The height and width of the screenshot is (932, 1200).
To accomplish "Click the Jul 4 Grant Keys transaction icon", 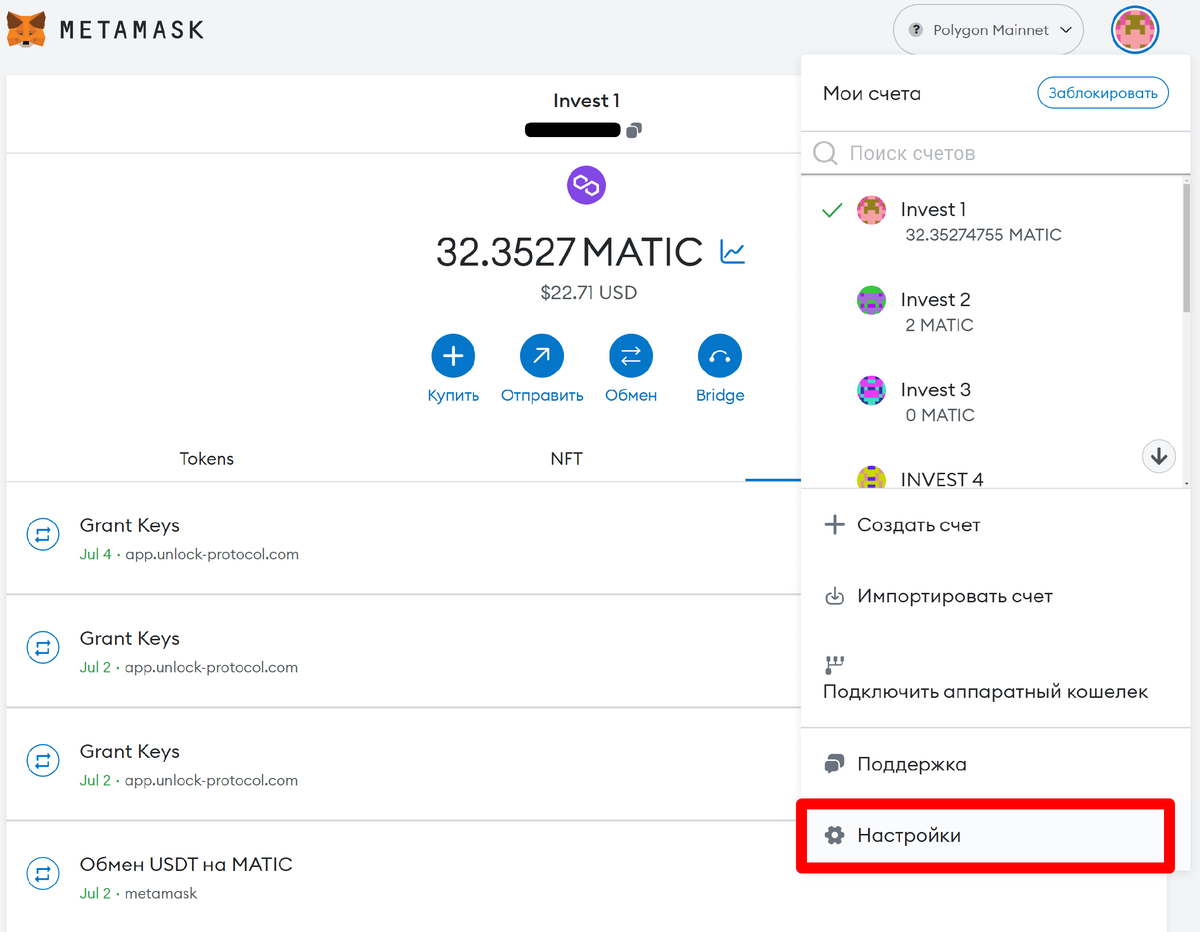I will coord(43,535).
